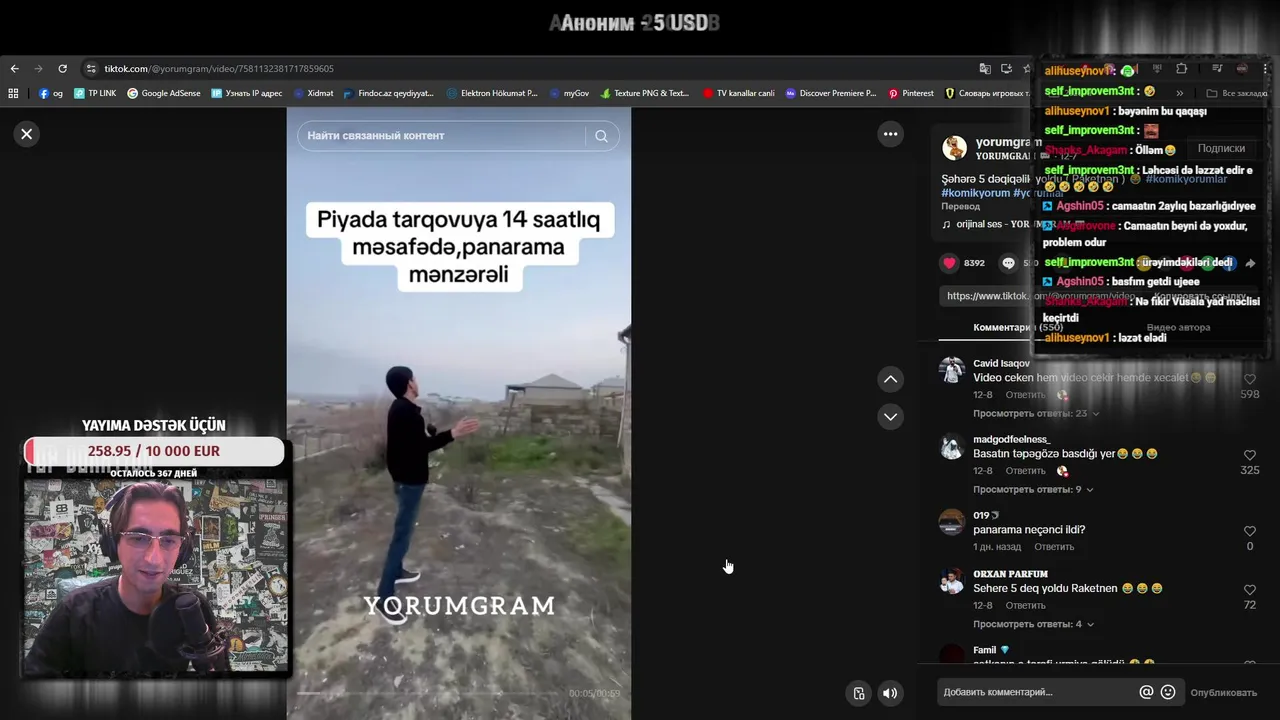
Task: Open the TV kanallar canli bookmark
Action: click(x=739, y=93)
